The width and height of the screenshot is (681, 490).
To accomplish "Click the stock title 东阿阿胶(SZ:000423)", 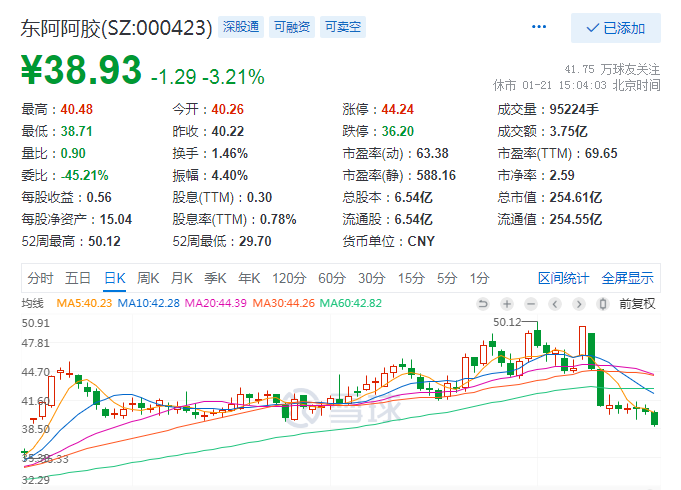I will pyautogui.click(x=116, y=28).
